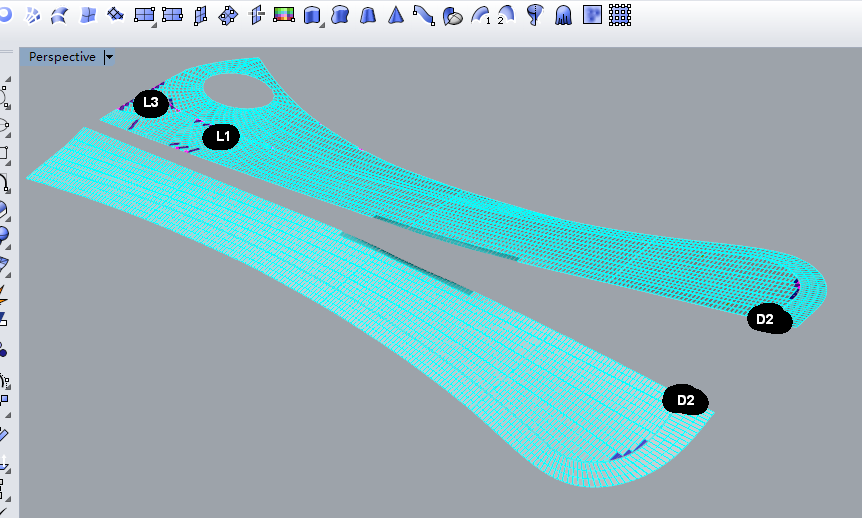Select the Loft surface tool icon

[x=341, y=15]
